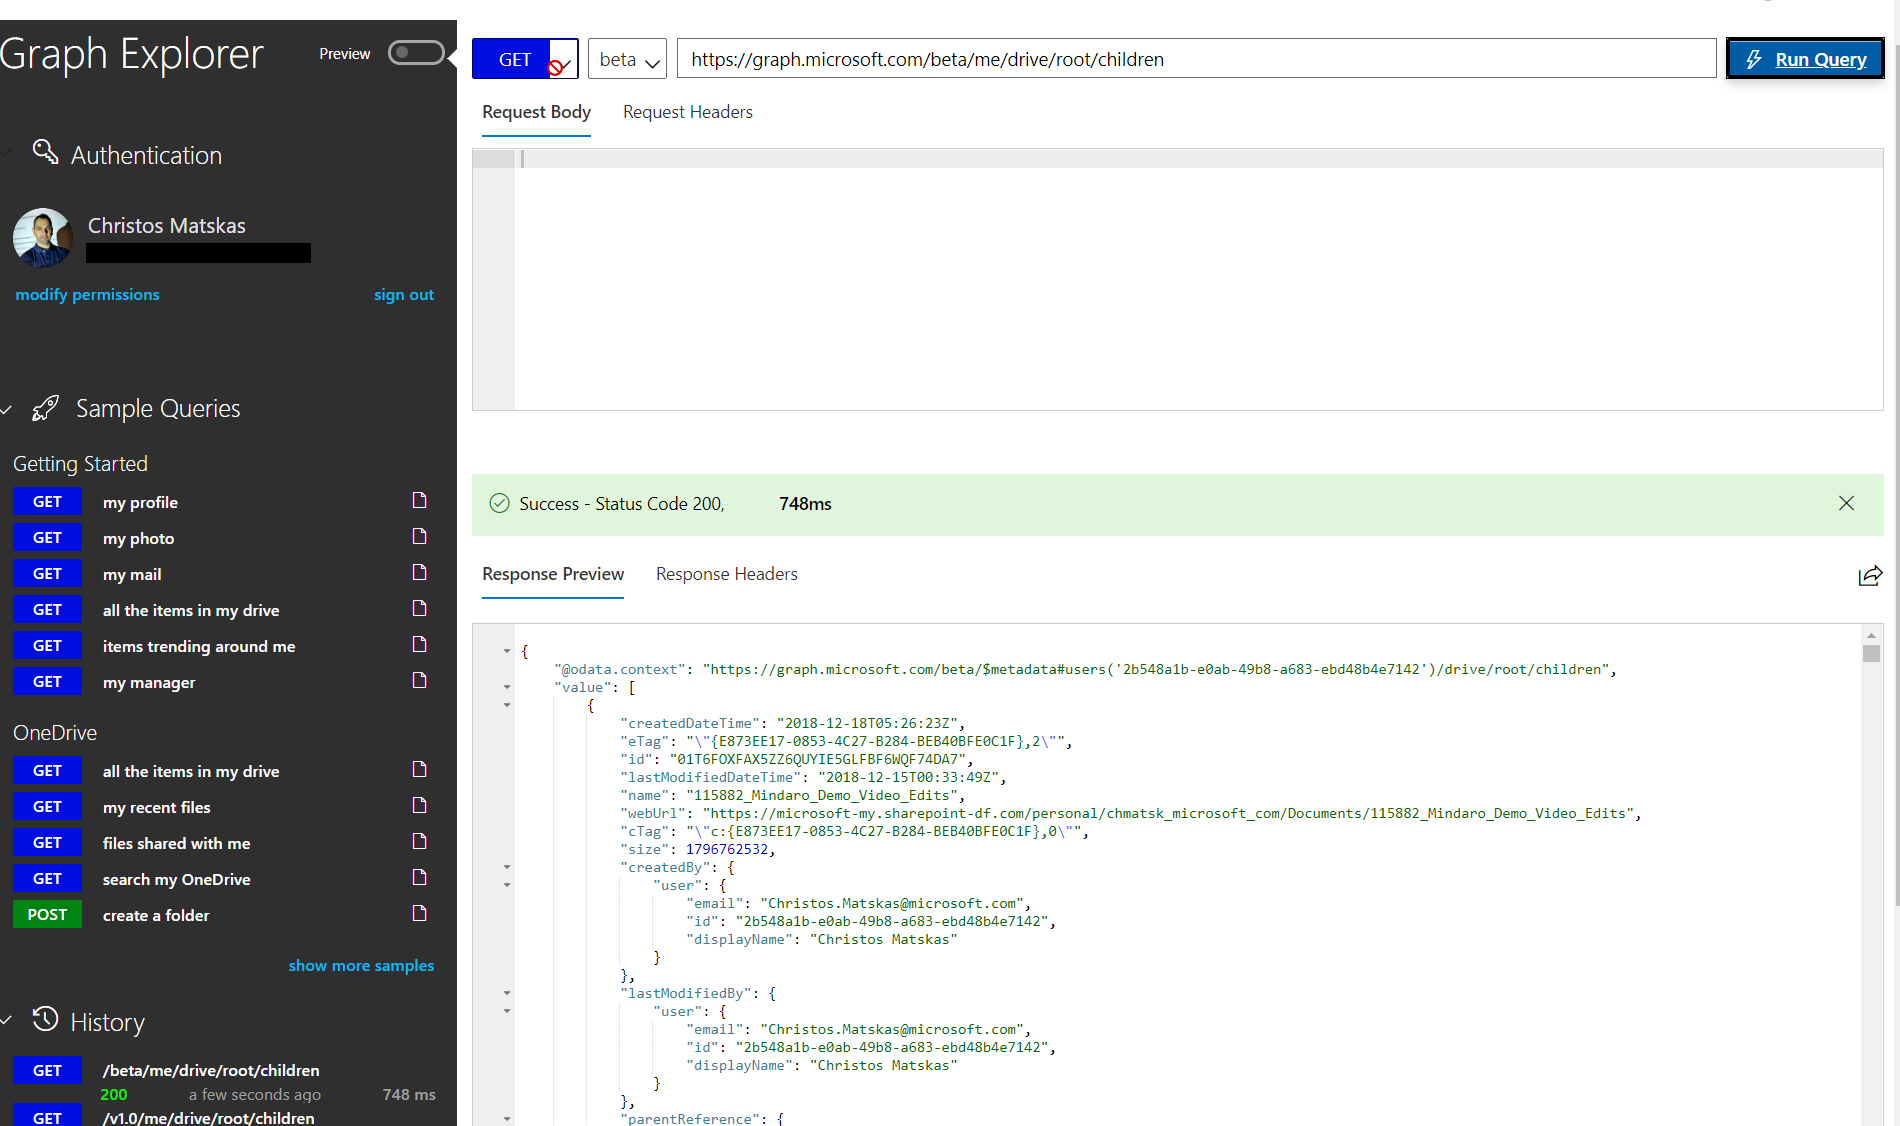The width and height of the screenshot is (1900, 1126).
Task: Switch to the Response Headers tab
Action: pos(727,574)
